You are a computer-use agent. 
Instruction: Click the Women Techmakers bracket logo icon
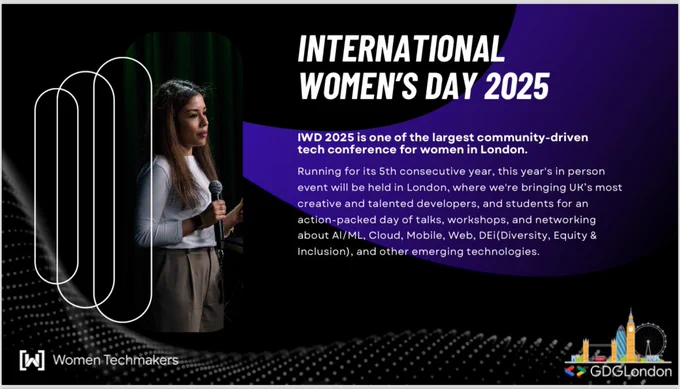32,360
